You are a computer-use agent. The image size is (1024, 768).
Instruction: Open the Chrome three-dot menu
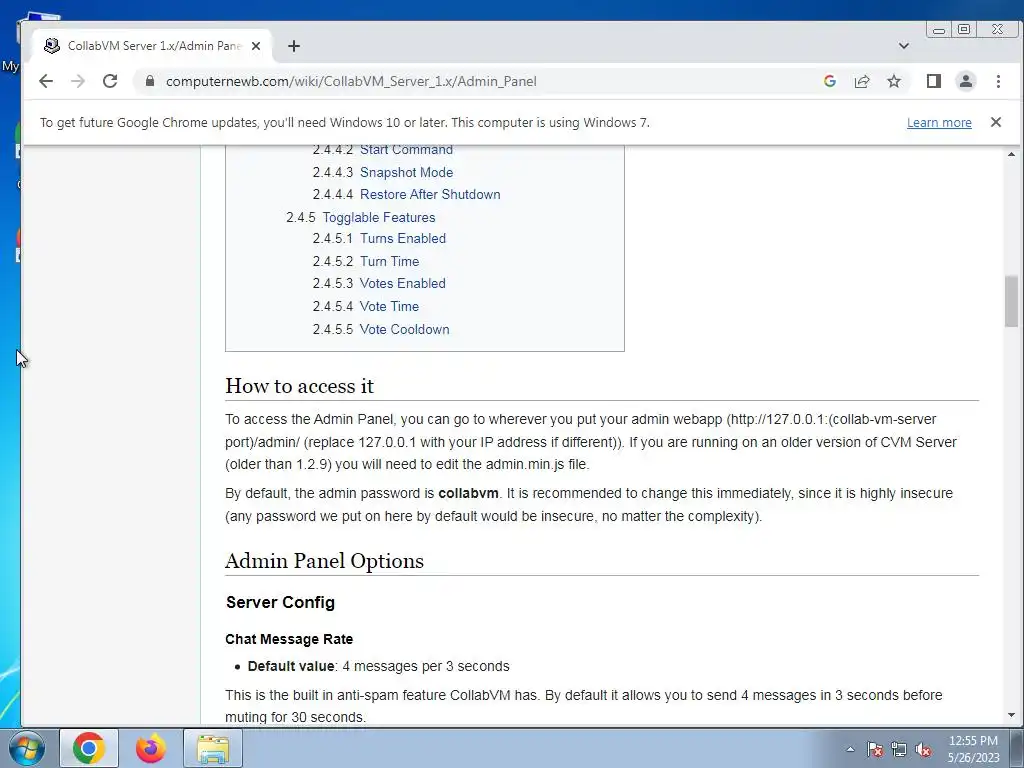(998, 81)
